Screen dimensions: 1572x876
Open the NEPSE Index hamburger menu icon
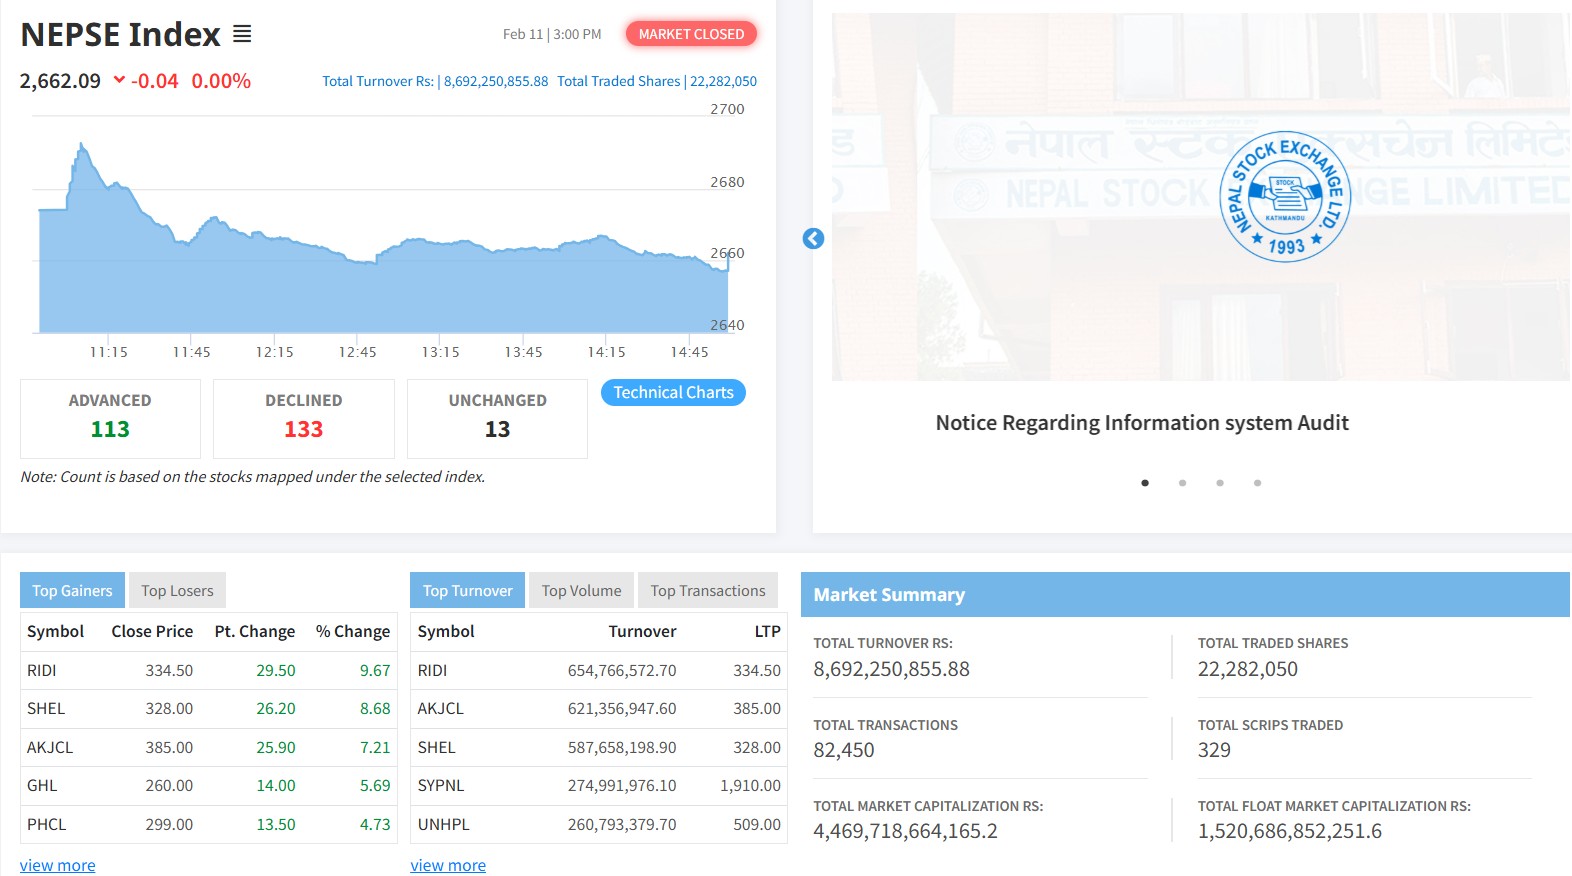point(242,35)
